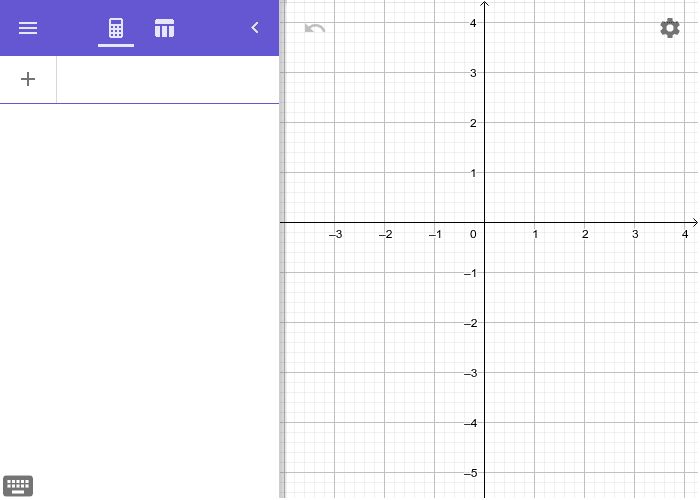Click the plus button to add item
This screenshot has width=700, height=500.
[28, 79]
